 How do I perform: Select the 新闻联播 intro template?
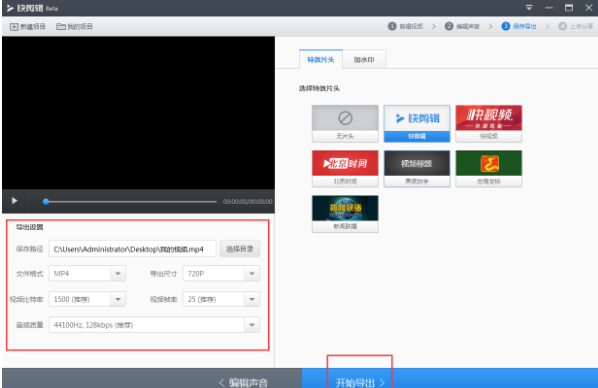coord(345,214)
